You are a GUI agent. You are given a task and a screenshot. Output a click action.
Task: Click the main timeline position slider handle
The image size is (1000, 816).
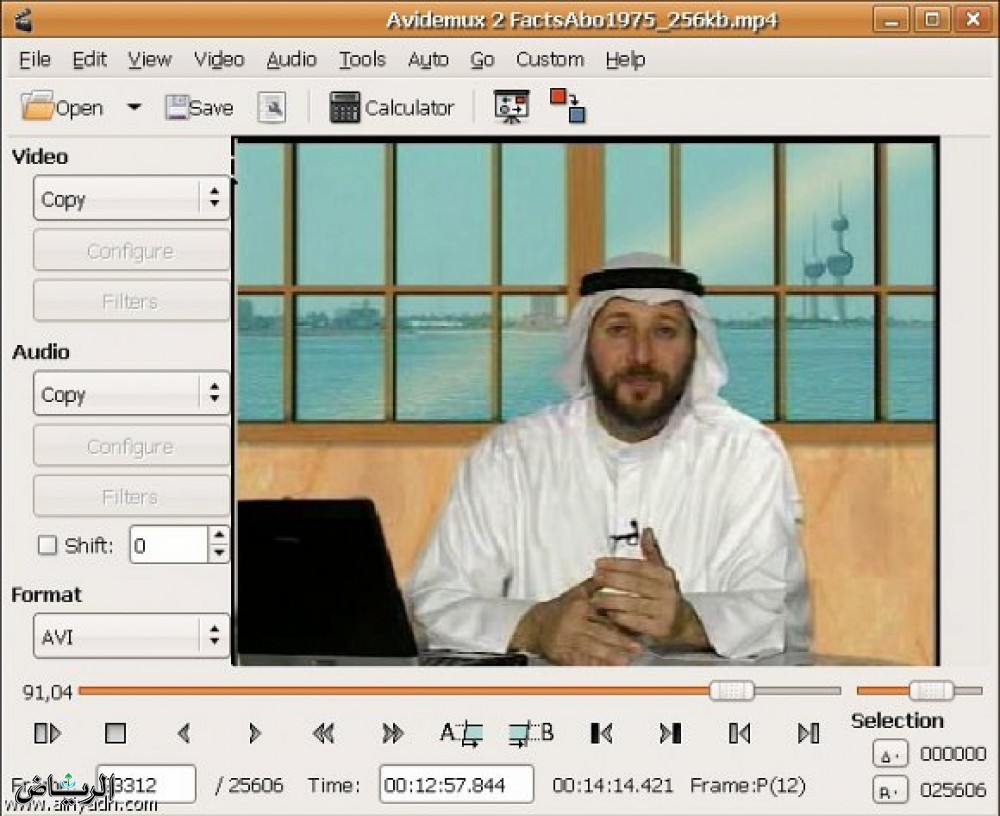(x=732, y=691)
